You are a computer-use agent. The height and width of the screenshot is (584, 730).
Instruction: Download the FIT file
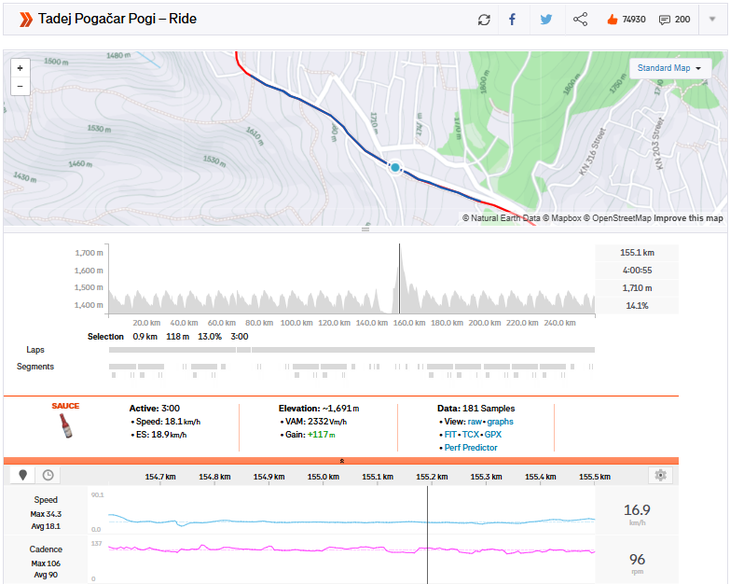[x=449, y=435]
